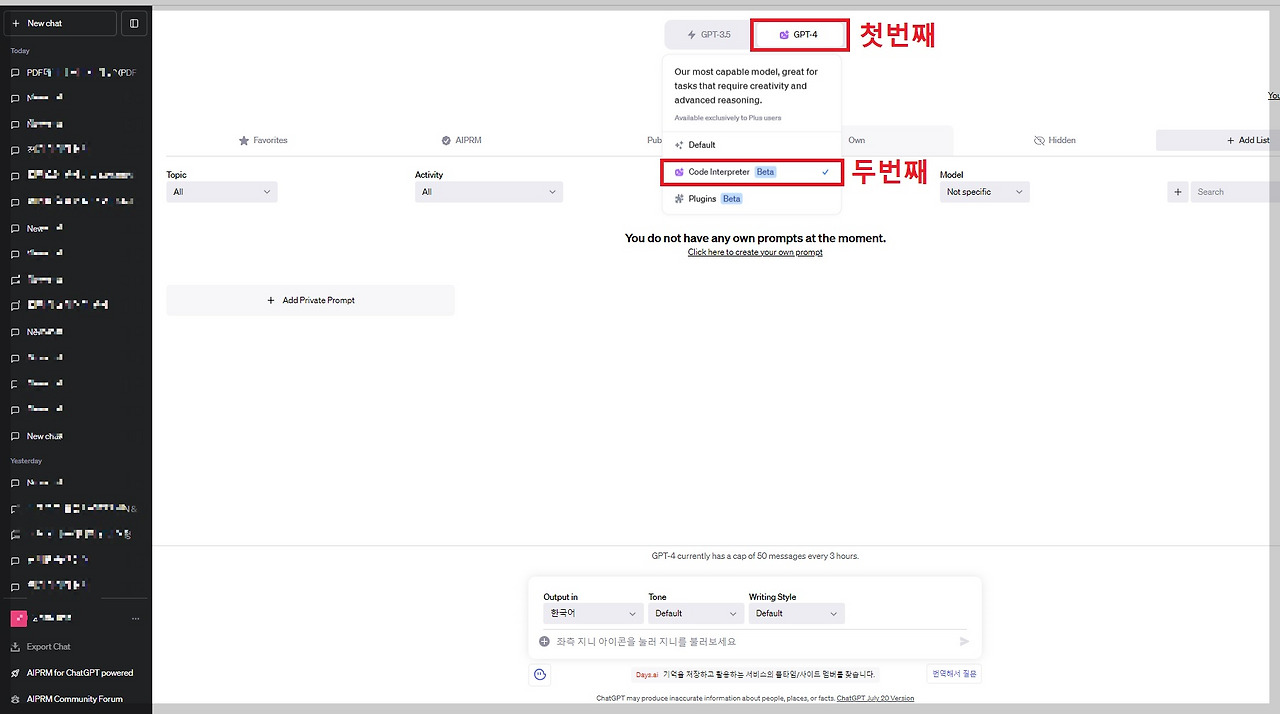Expand the Activity filter dropdown
Screen dimensions: 1280x714
489,192
